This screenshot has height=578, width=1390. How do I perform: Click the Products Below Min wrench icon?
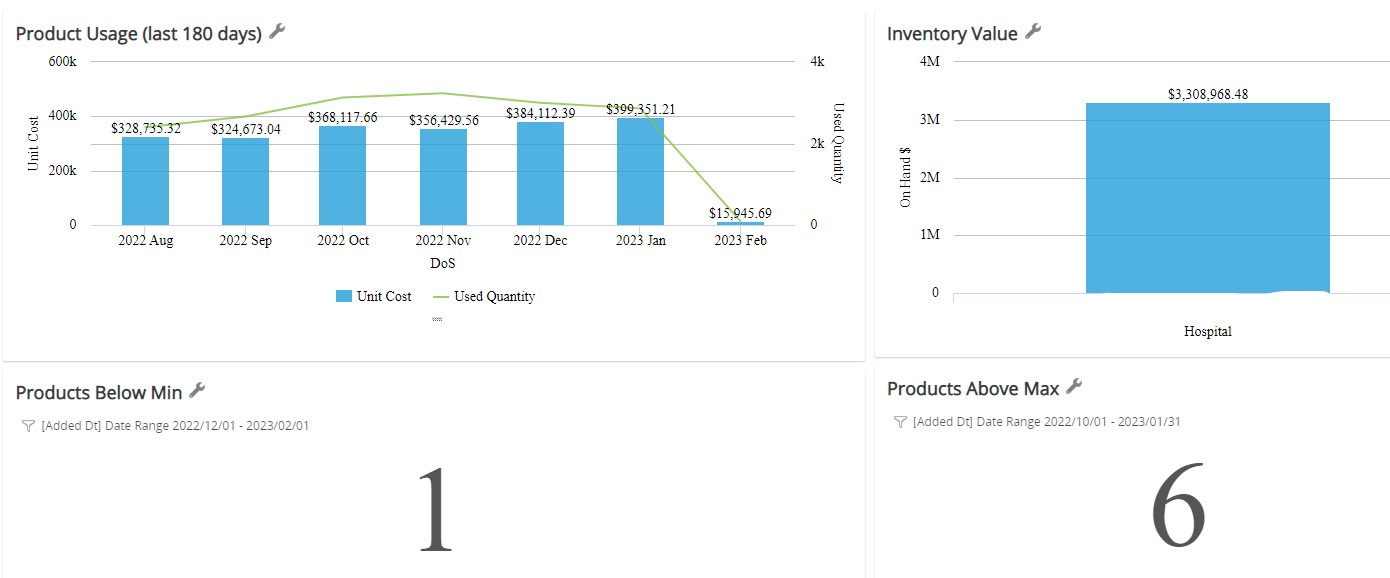point(197,390)
